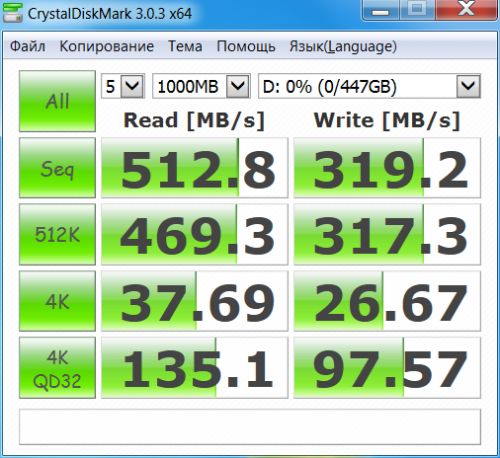Open the Тема menu
The height and width of the screenshot is (458, 500).
coord(185,46)
